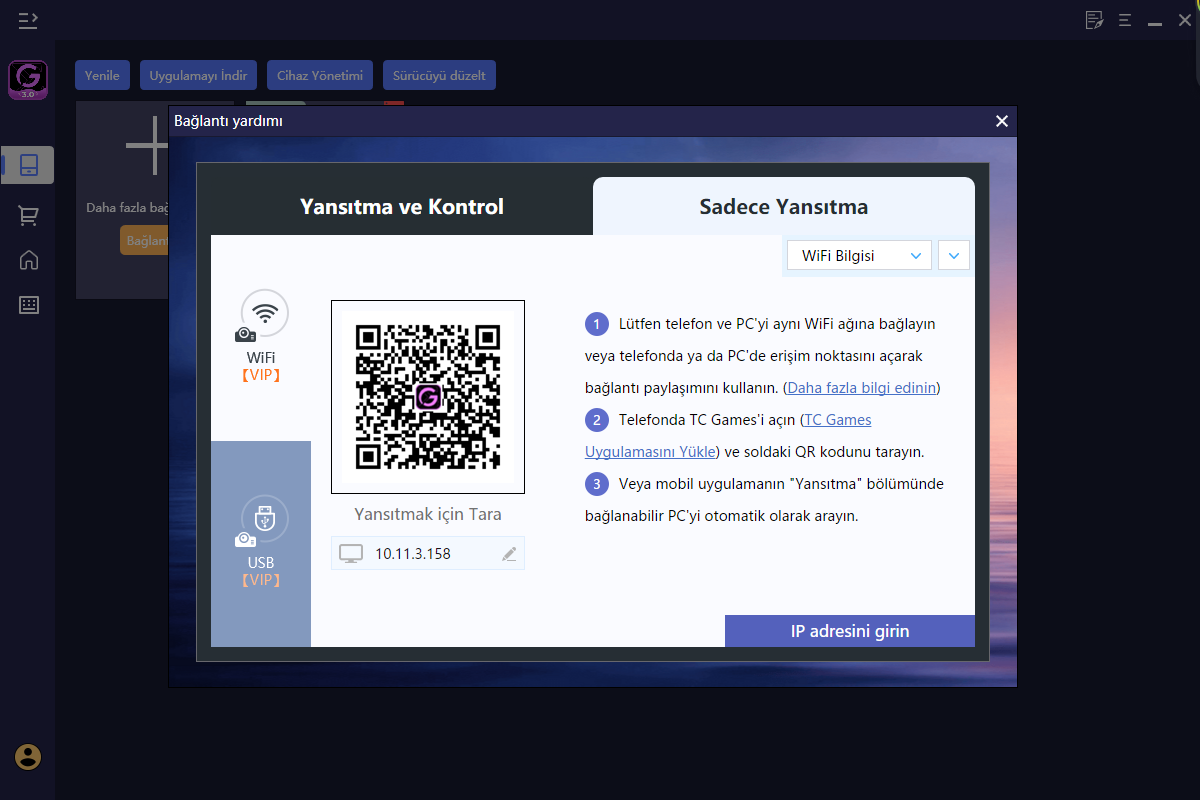This screenshot has height=800, width=1200.
Task: Click the VIP label under WiFi
Action: pyautogui.click(x=261, y=376)
